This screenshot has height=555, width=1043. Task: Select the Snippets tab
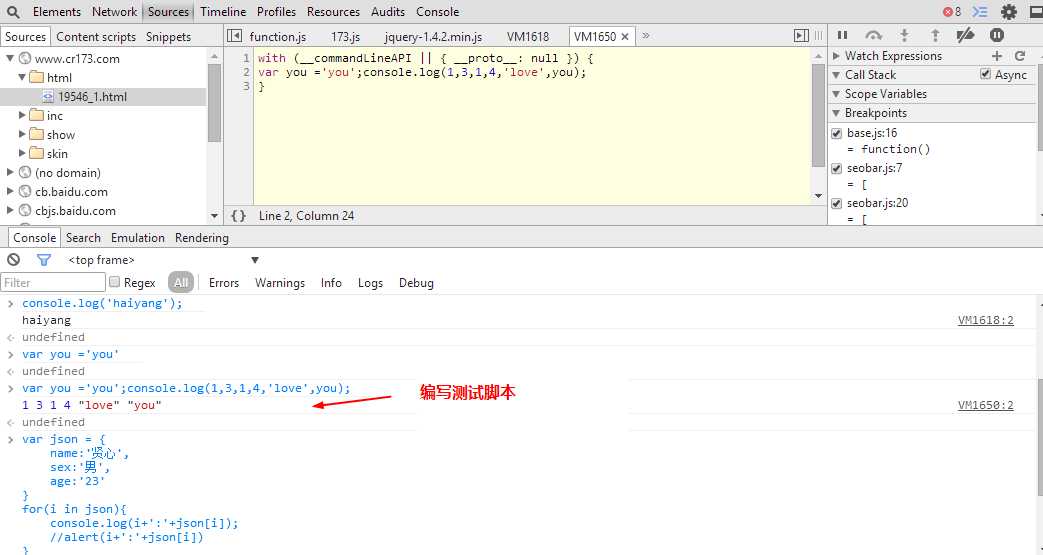coord(168,37)
